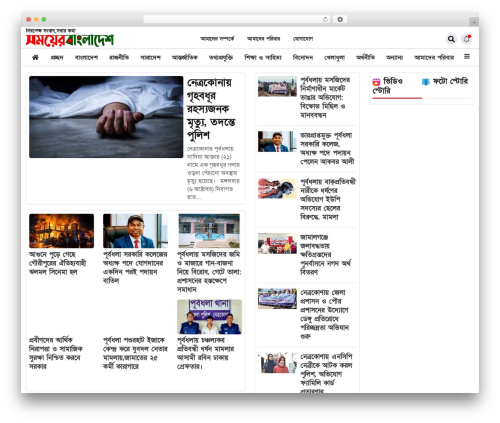Click the ফটো স্টোরি blue book icon
The width and height of the screenshot is (500, 423).
425,82
